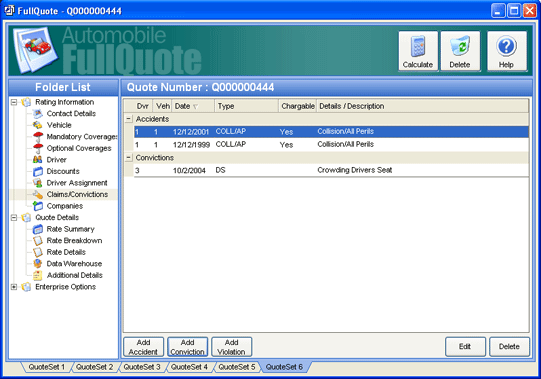Select the 12/12/2001 accident row
The image size is (541, 379).
331,132
